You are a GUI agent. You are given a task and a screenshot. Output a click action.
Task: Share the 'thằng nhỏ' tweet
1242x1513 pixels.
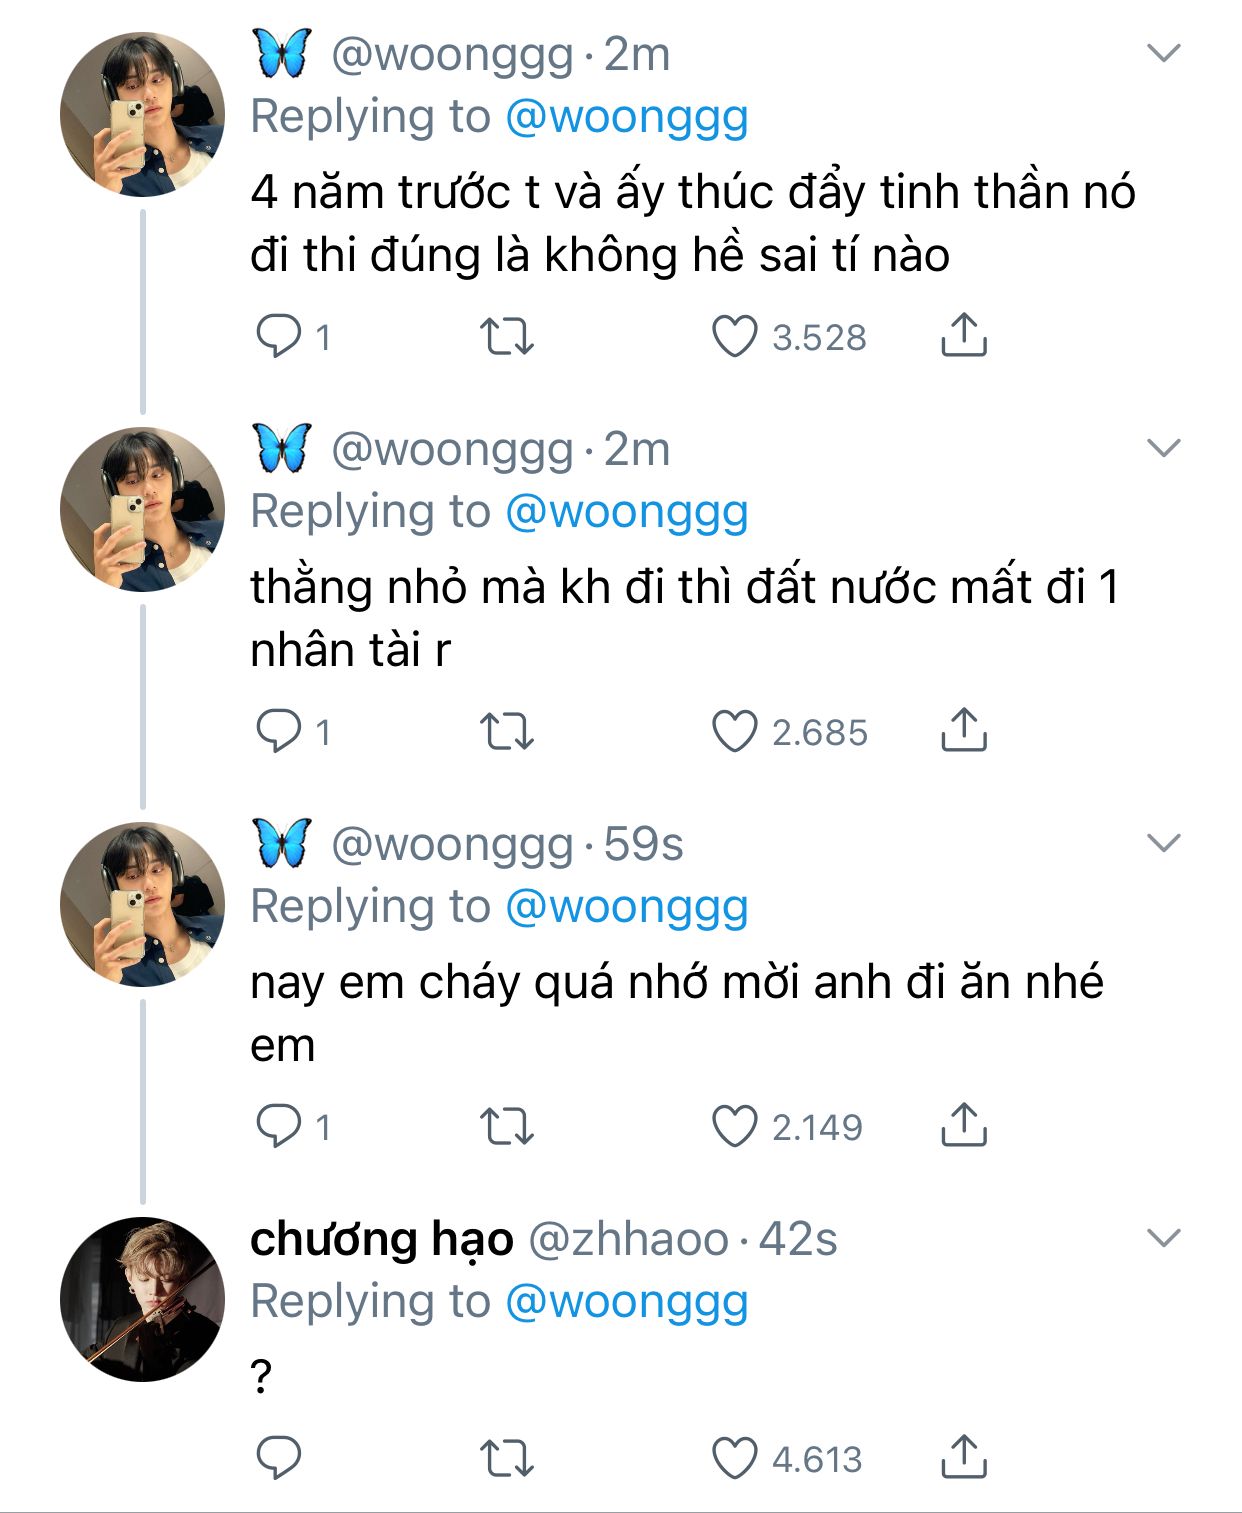pyautogui.click(x=964, y=730)
